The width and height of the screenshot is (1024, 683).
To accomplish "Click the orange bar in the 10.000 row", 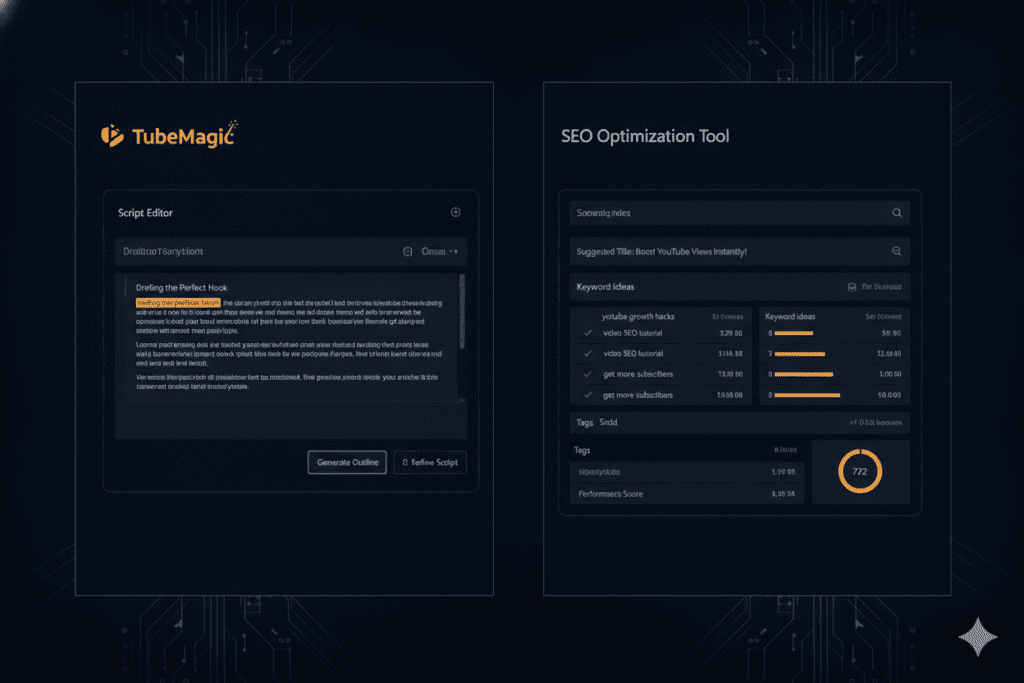I will (x=807, y=395).
